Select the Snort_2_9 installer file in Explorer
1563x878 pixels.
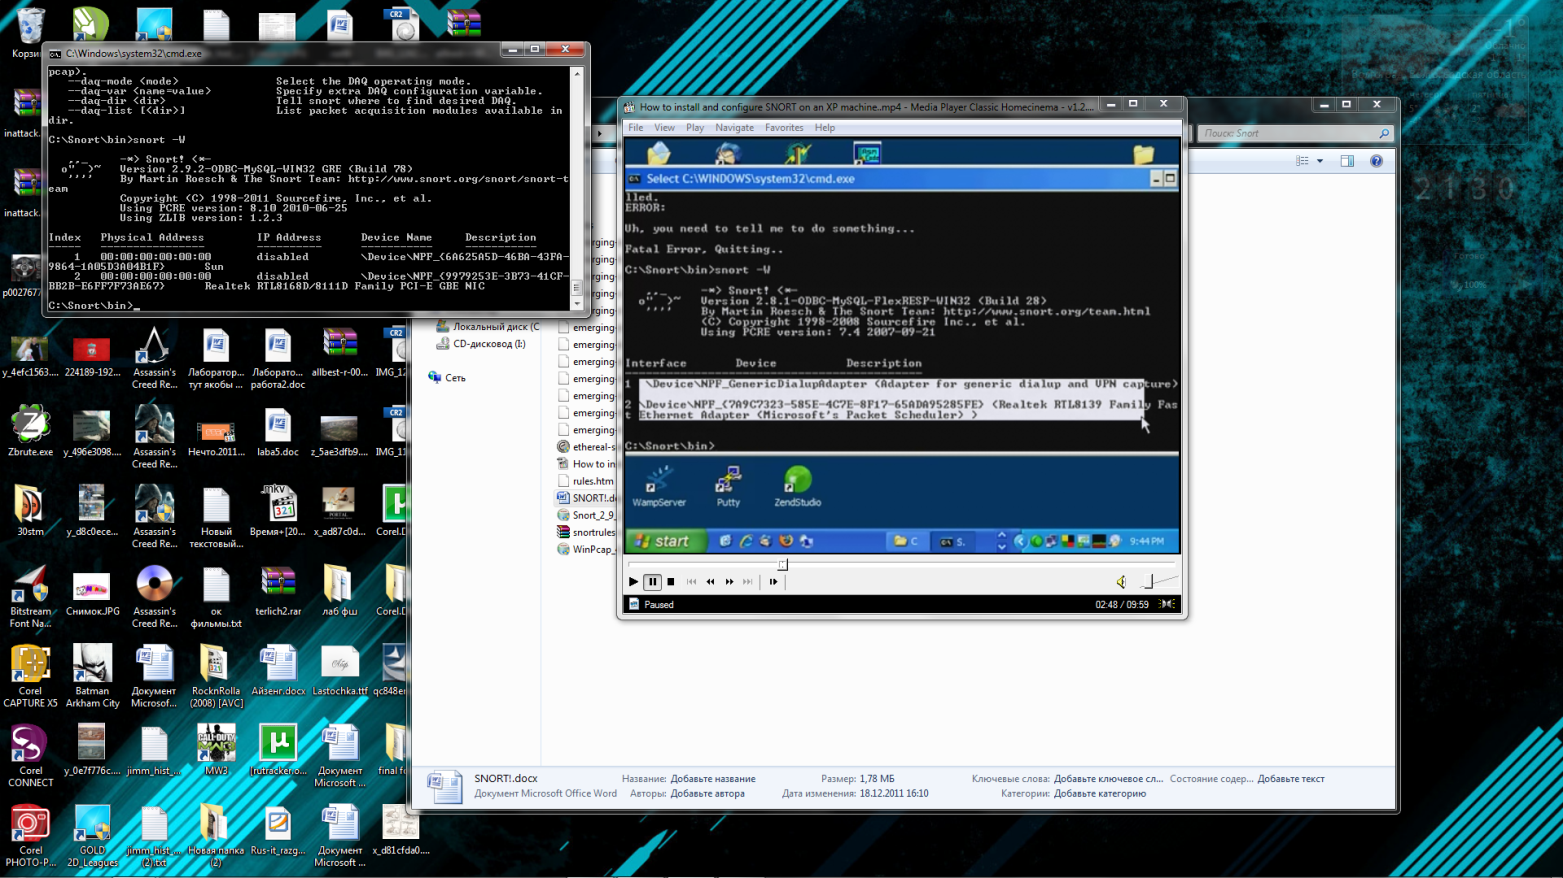586,515
